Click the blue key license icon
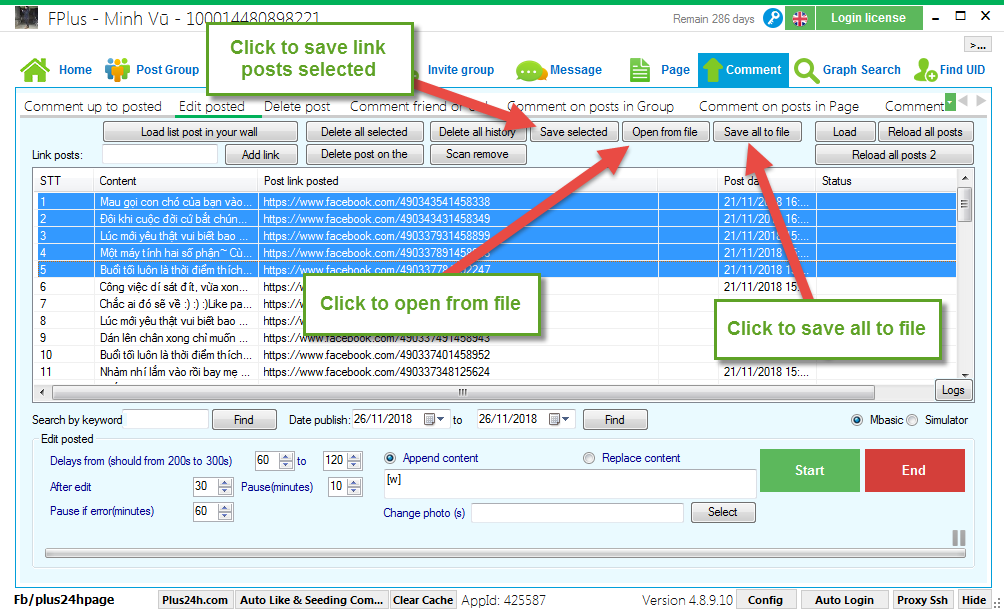Screen dimensions: 1004x612 click(773, 18)
